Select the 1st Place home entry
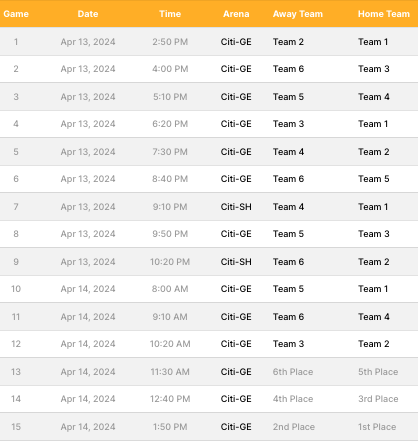 [x=377, y=427]
